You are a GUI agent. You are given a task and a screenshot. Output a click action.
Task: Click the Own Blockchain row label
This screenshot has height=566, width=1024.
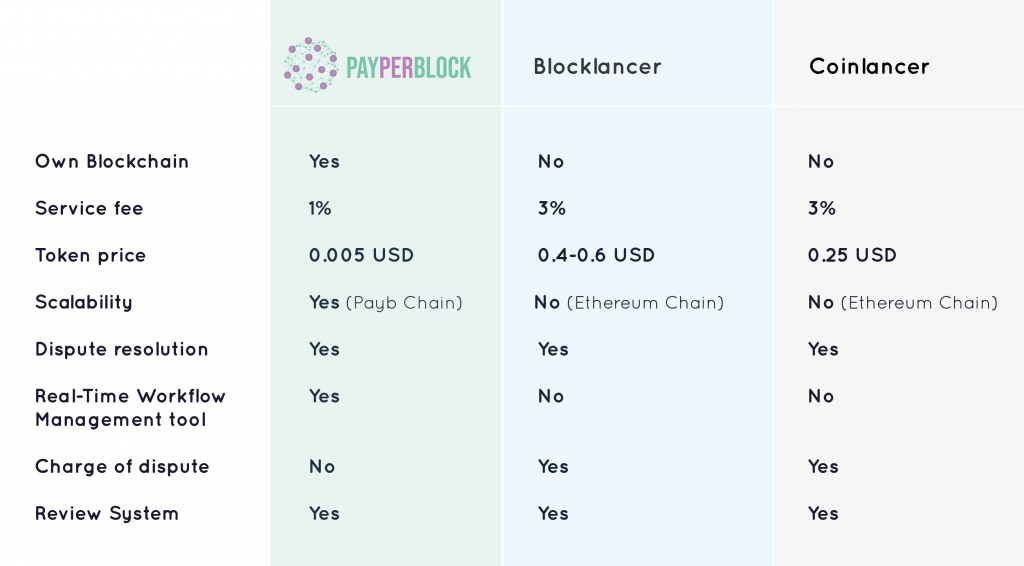pyautogui.click(x=112, y=161)
